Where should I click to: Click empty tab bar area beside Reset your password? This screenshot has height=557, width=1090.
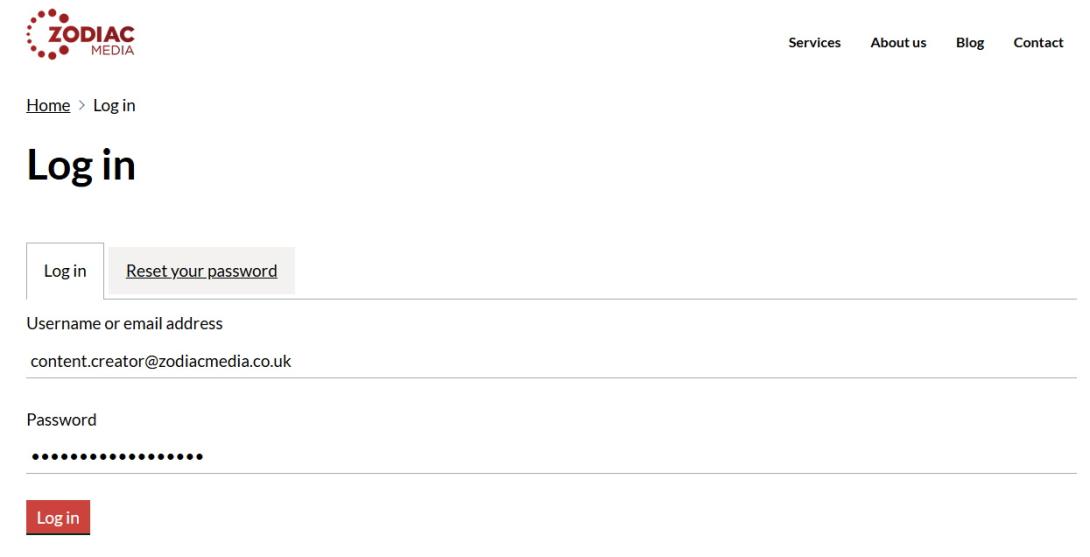[x=680, y=271]
